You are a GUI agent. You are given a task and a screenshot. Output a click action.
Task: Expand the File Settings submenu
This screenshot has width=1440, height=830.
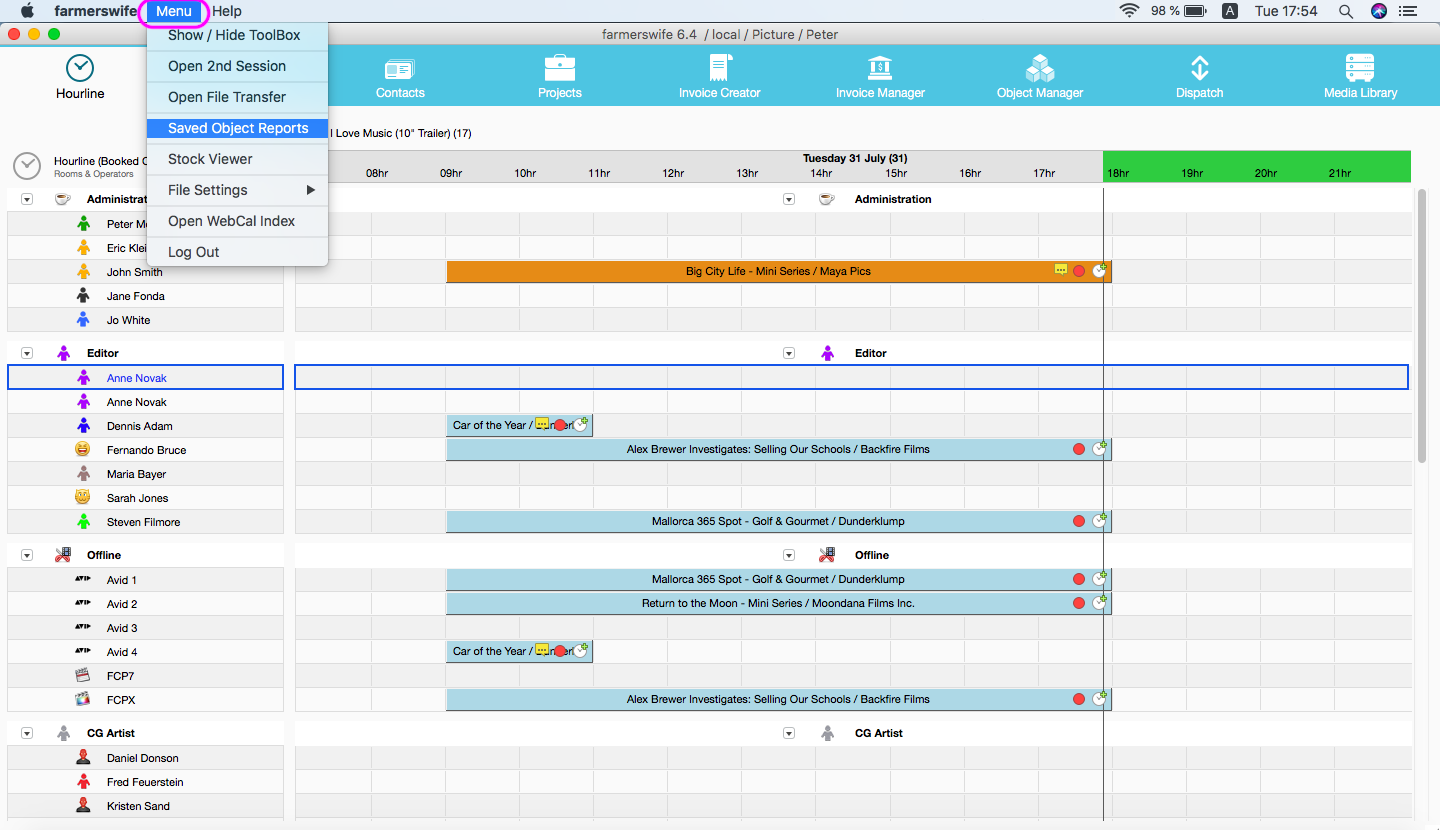(x=237, y=190)
